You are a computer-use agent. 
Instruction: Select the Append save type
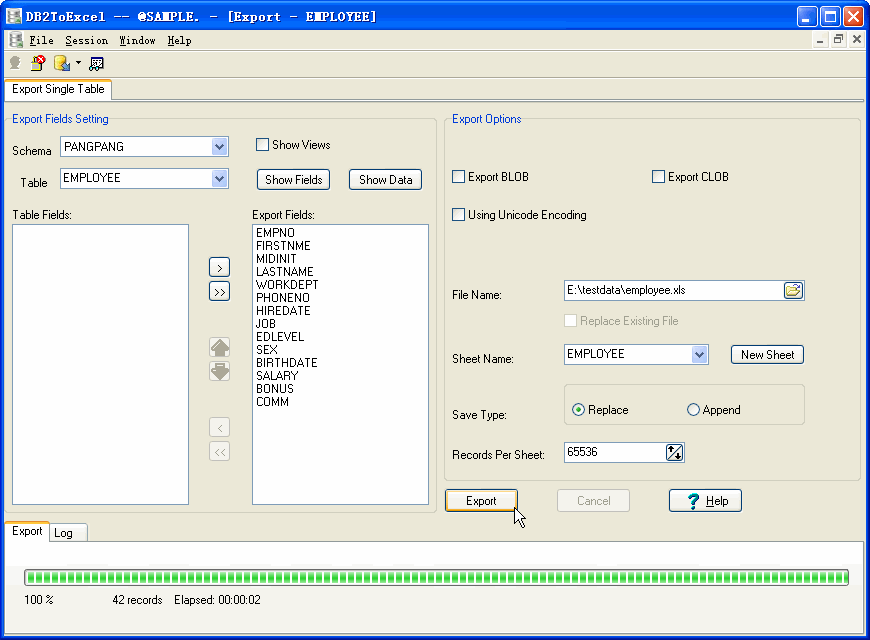[693, 410]
